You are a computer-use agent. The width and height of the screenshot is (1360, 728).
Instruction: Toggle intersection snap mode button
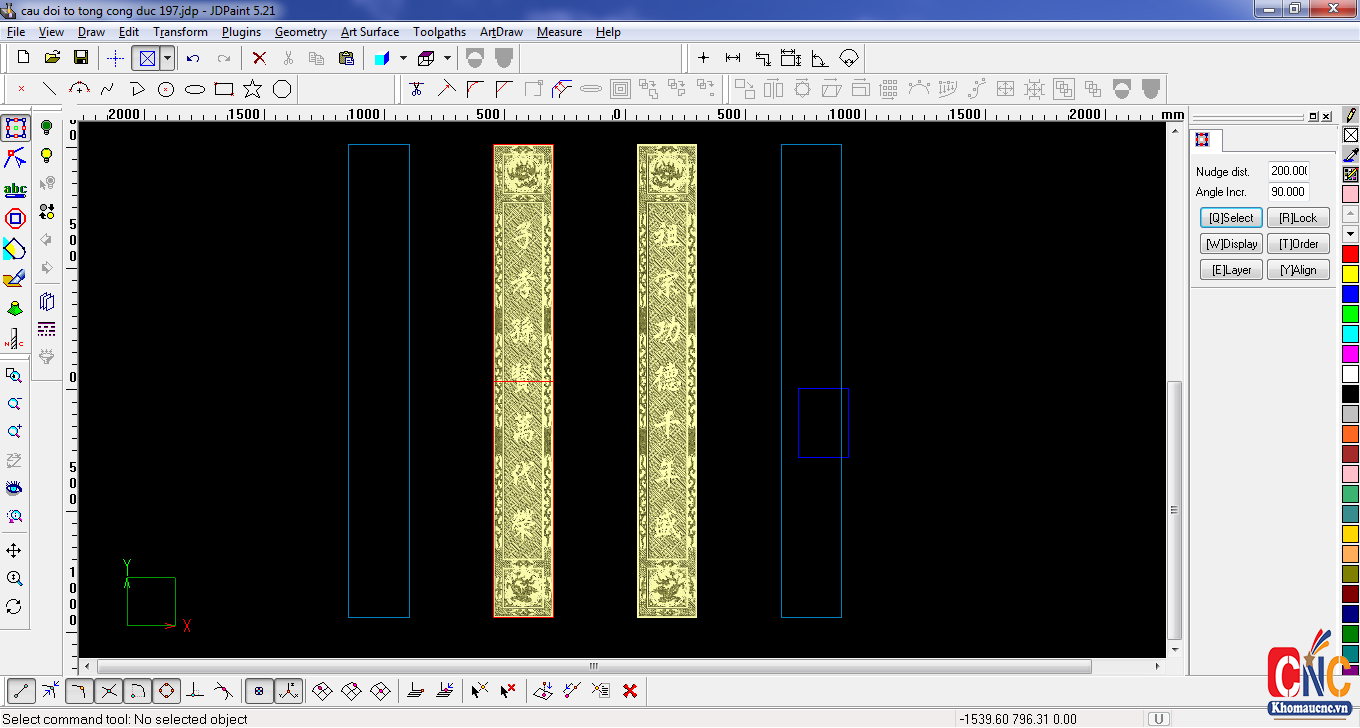(109, 690)
